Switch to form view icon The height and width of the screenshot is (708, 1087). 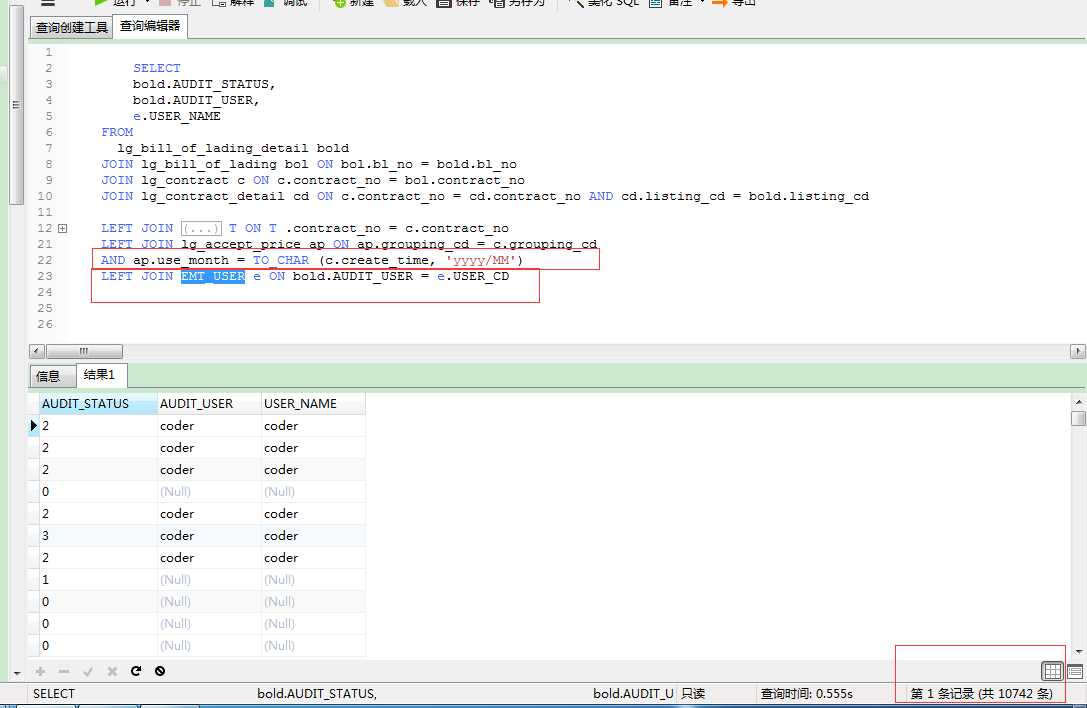[1075, 671]
